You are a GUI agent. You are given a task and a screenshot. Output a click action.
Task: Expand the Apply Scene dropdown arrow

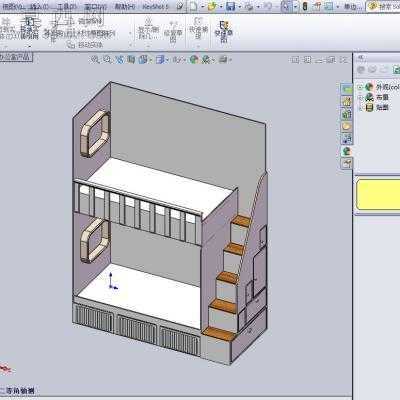coord(213,60)
